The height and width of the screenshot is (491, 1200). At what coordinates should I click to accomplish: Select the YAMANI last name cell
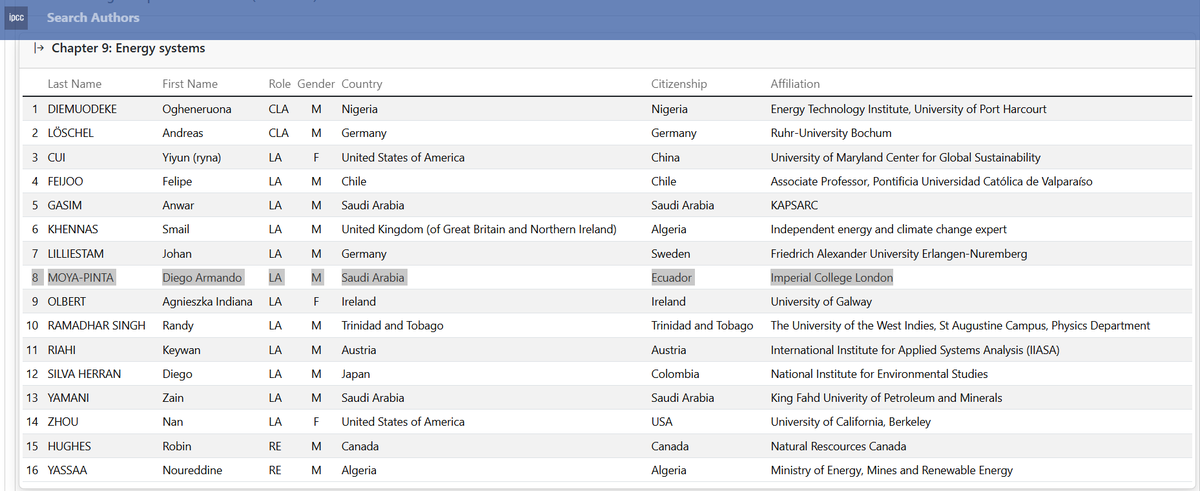[x=68, y=398]
